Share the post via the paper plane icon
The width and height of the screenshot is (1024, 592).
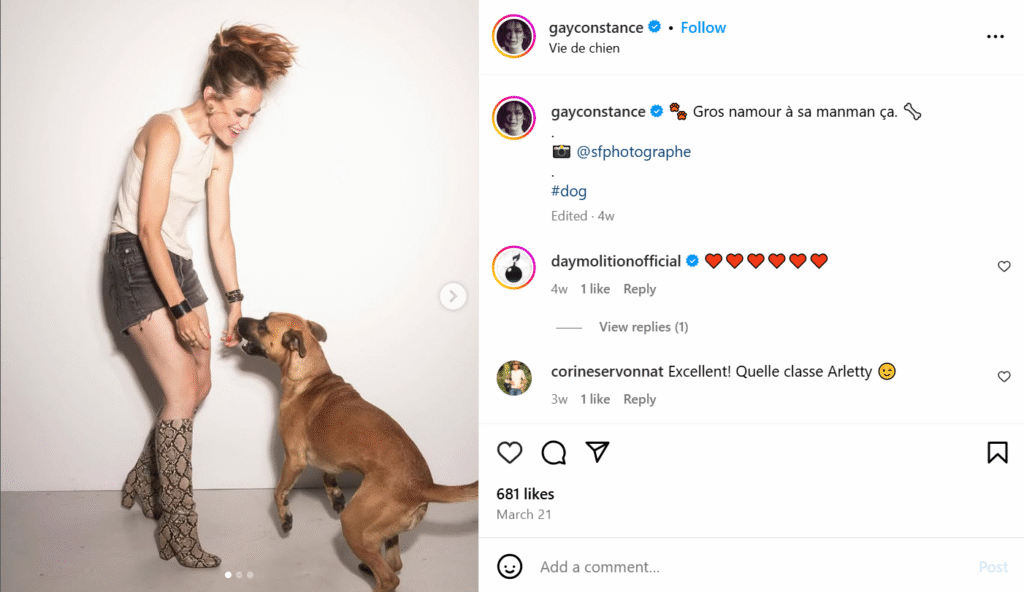pos(598,452)
